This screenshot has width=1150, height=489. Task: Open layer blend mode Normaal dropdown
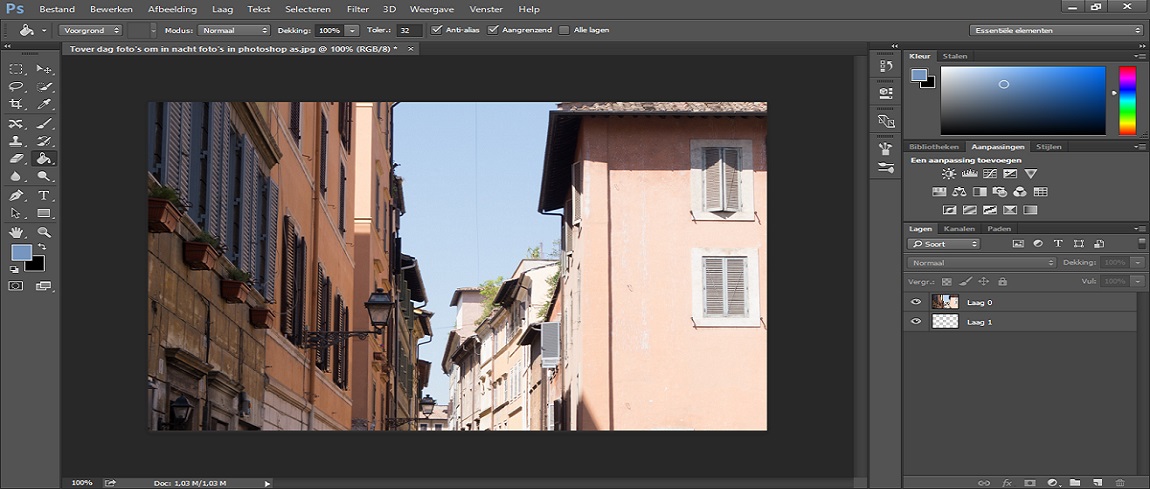point(981,262)
